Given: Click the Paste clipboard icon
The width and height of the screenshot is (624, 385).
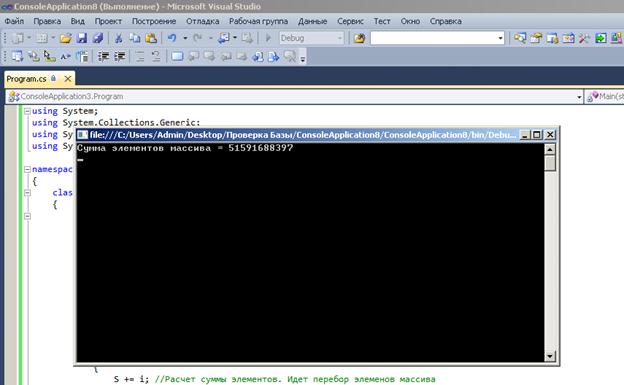Looking at the screenshot, I should pos(151,38).
